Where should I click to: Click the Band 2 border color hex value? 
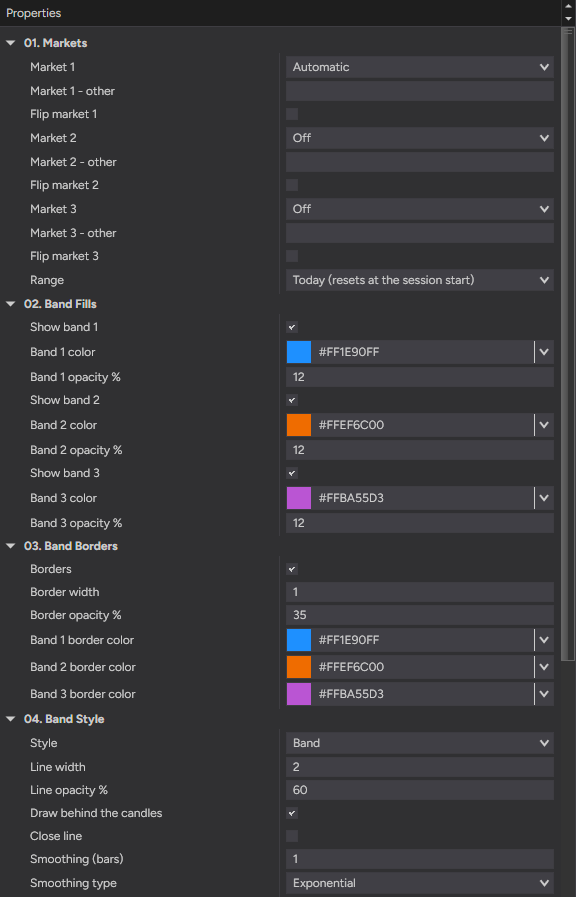tap(351, 666)
